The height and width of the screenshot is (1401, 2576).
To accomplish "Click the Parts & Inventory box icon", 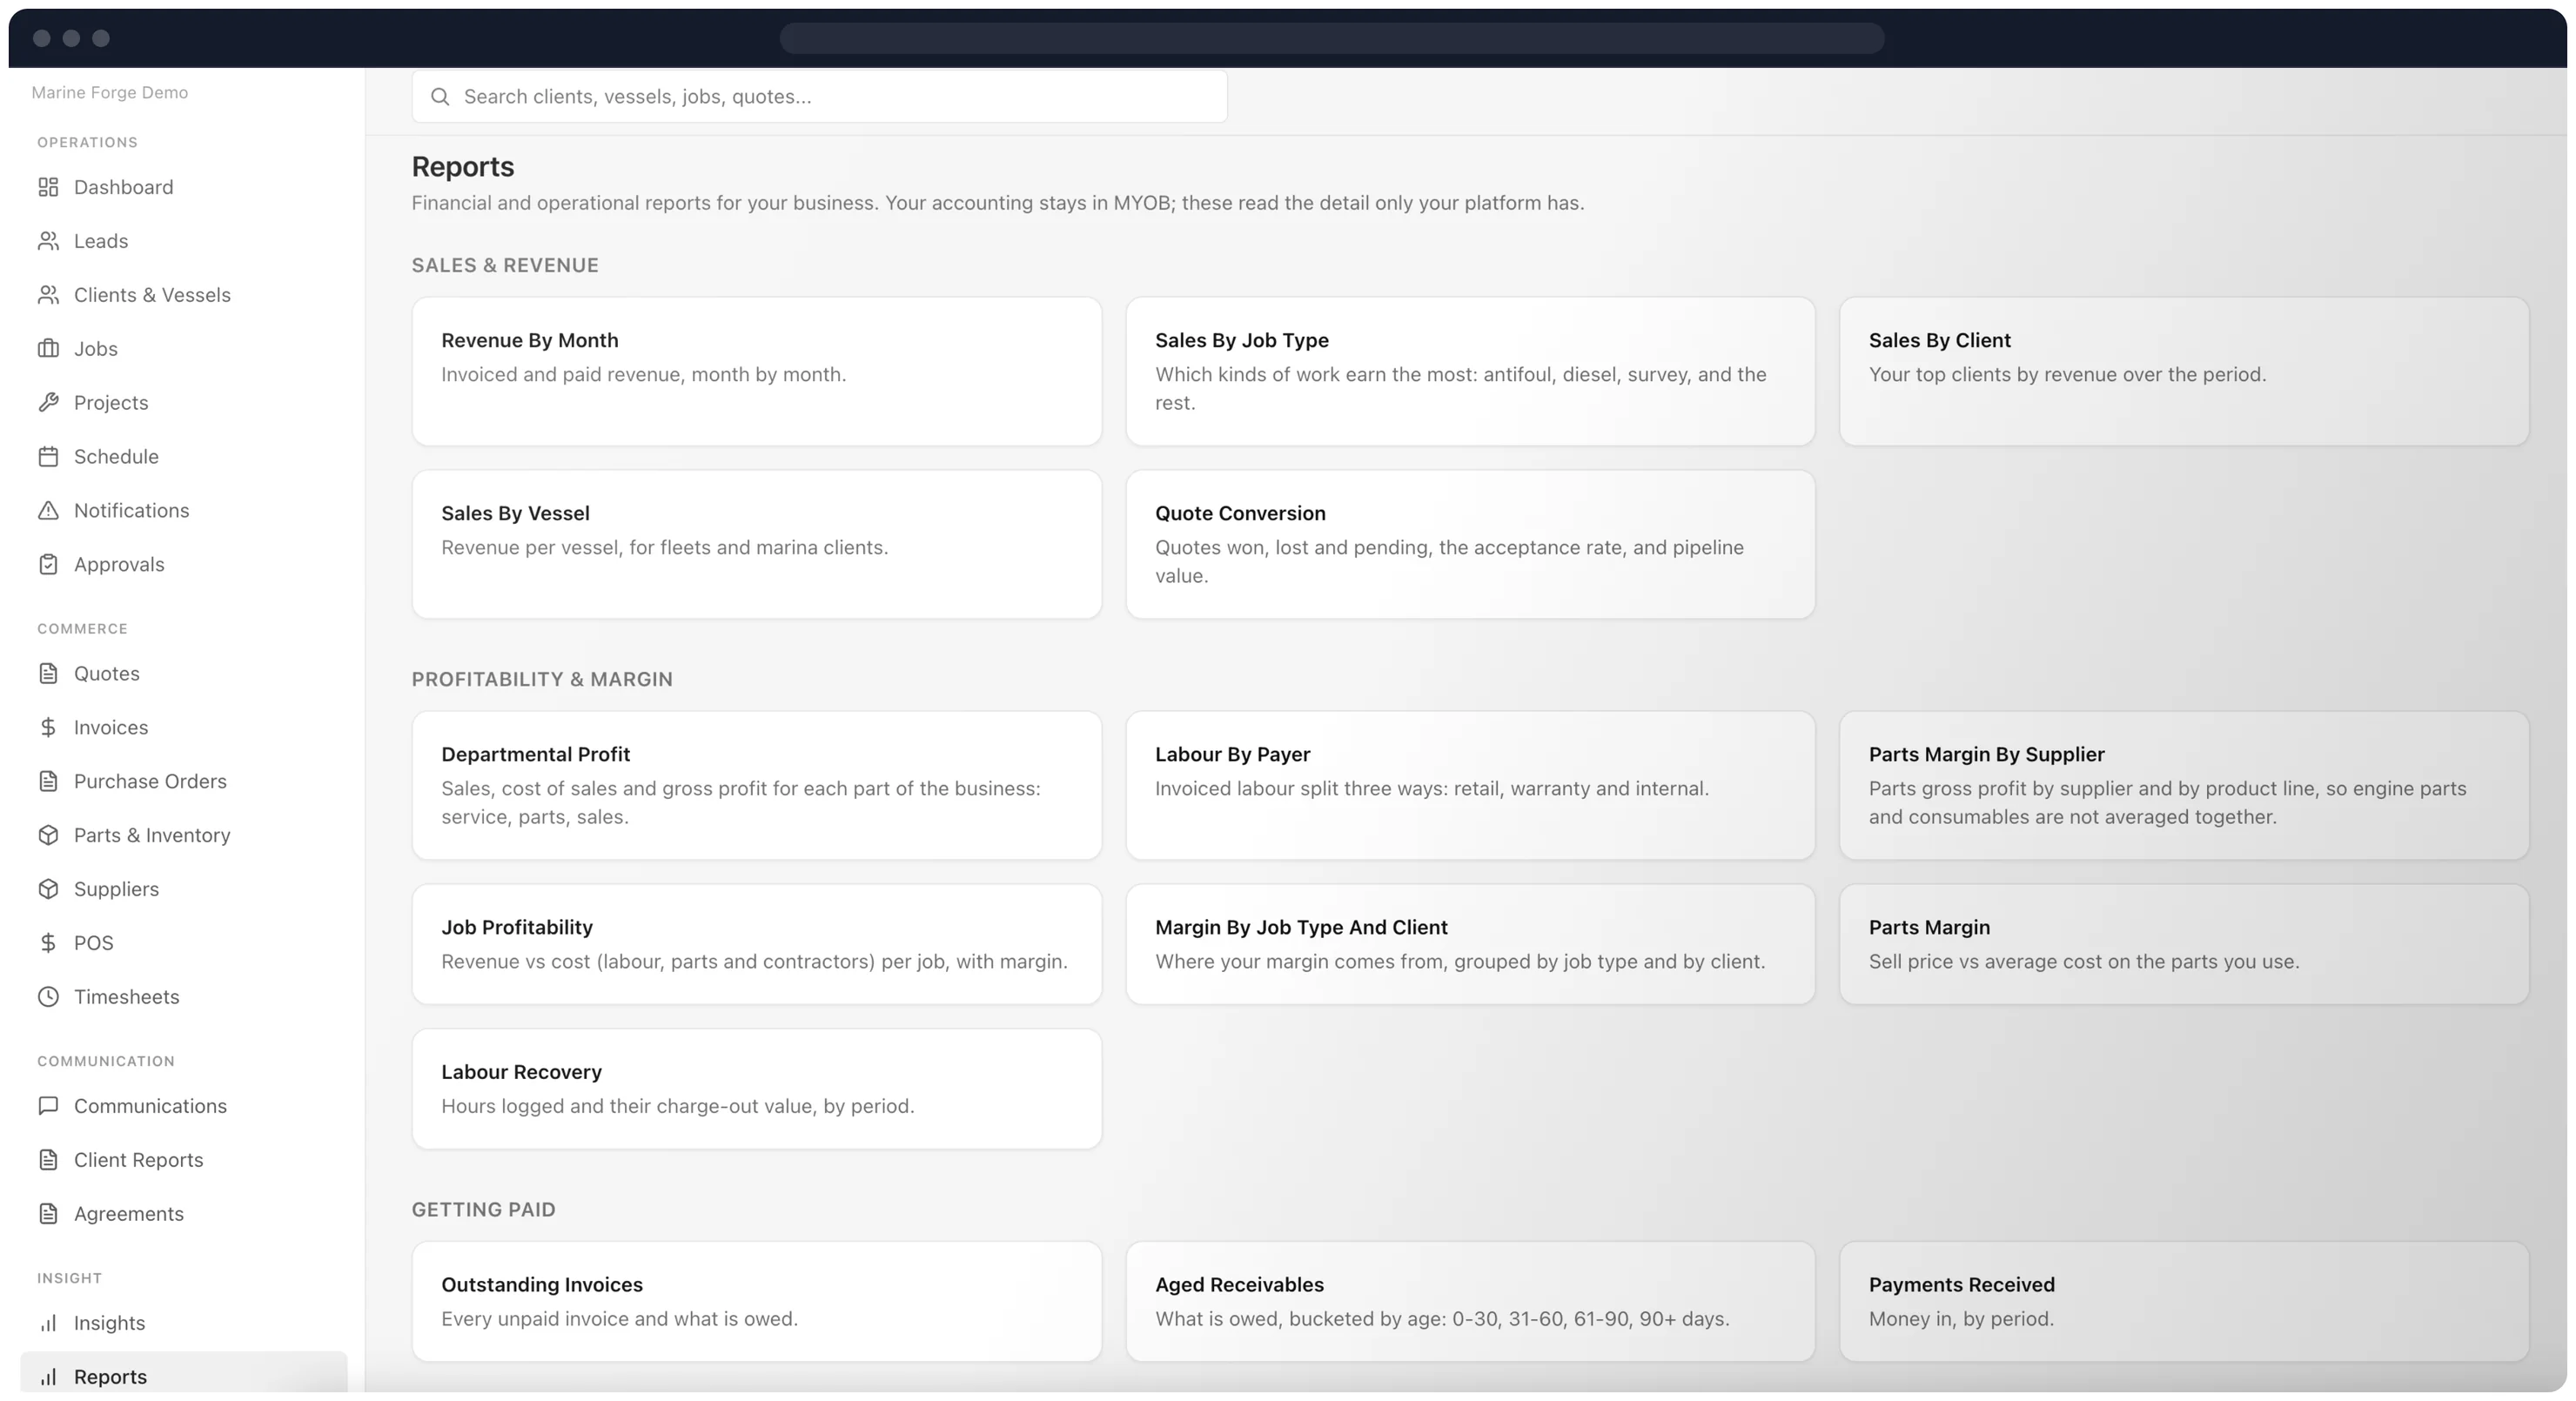I will [48, 836].
